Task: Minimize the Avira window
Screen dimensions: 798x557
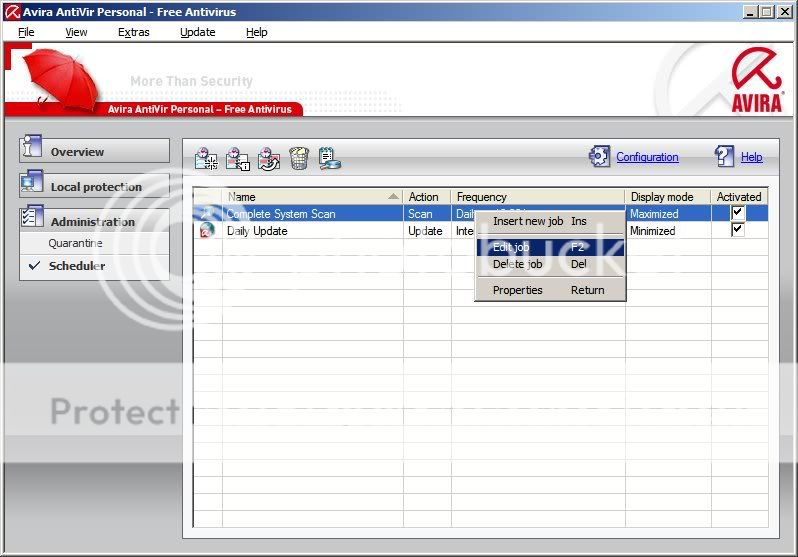Action: 749,12
